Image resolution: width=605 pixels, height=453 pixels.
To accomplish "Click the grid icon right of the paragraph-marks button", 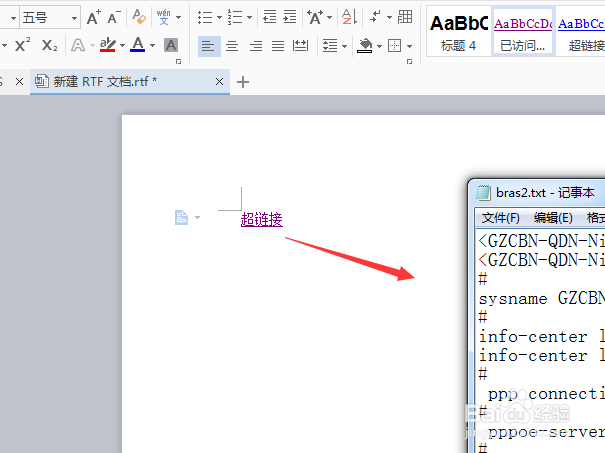I will [405, 17].
